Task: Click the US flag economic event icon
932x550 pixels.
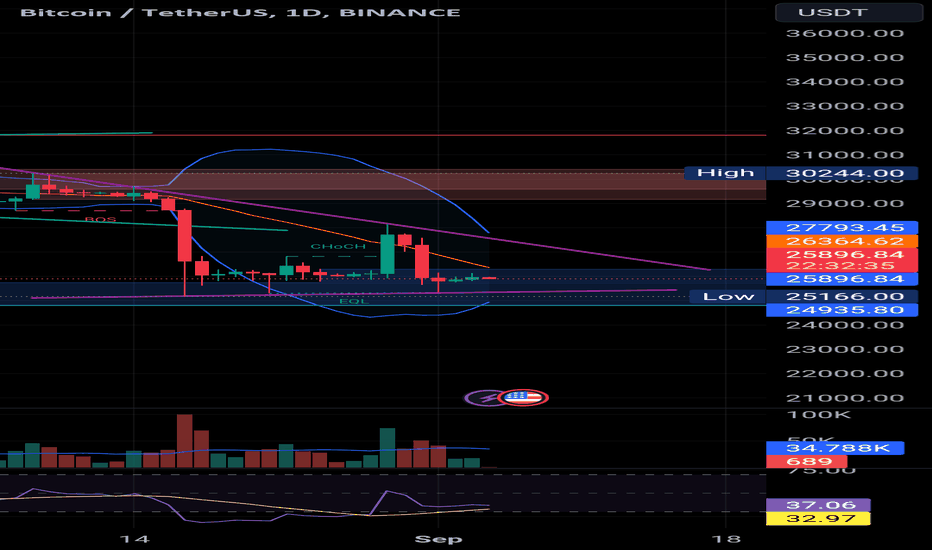Action: click(523, 397)
